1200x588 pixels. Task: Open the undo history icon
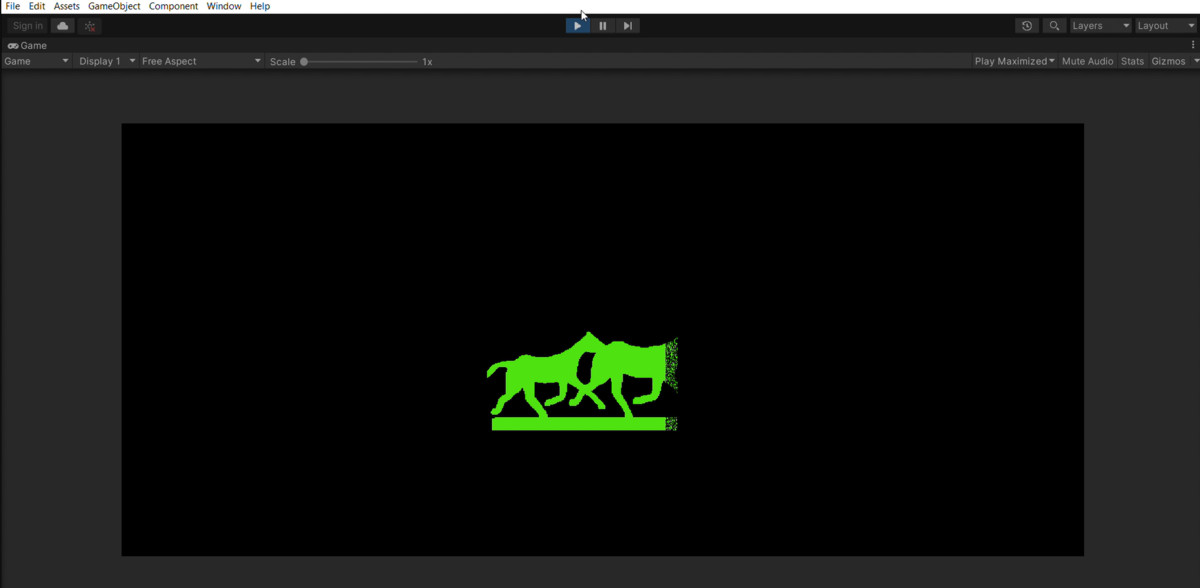point(1027,26)
